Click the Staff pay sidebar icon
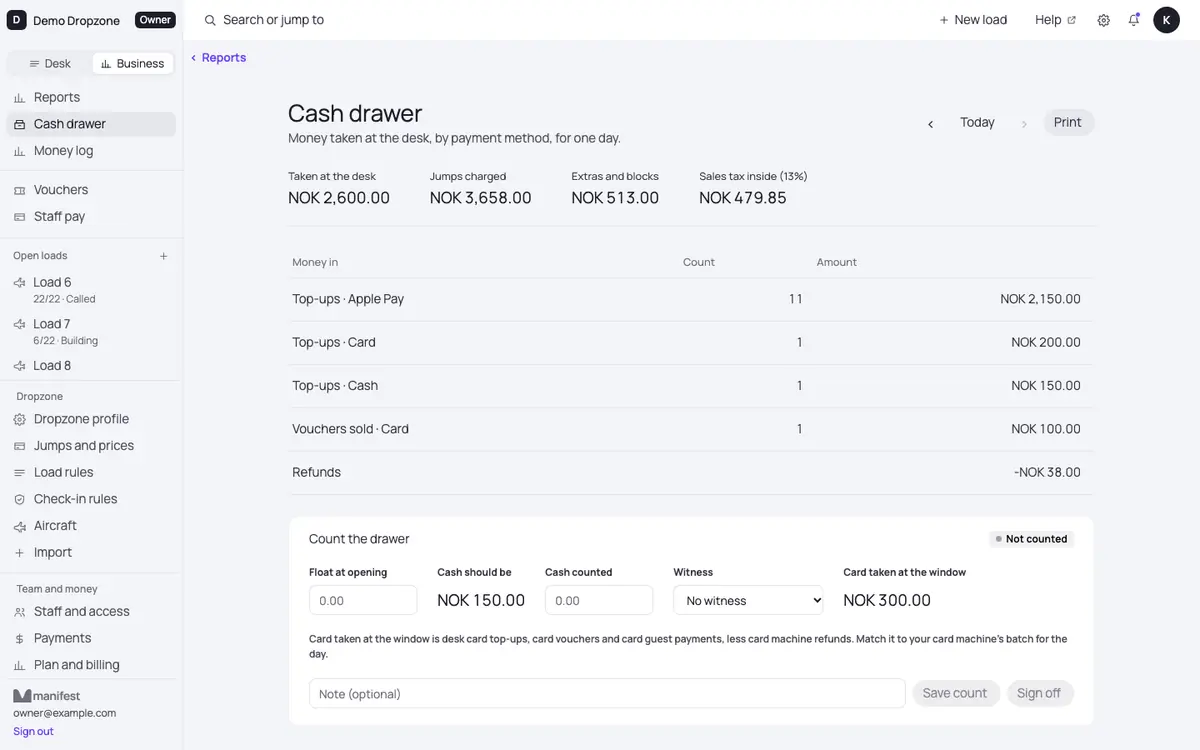1200x750 pixels. click(x=19, y=217)
